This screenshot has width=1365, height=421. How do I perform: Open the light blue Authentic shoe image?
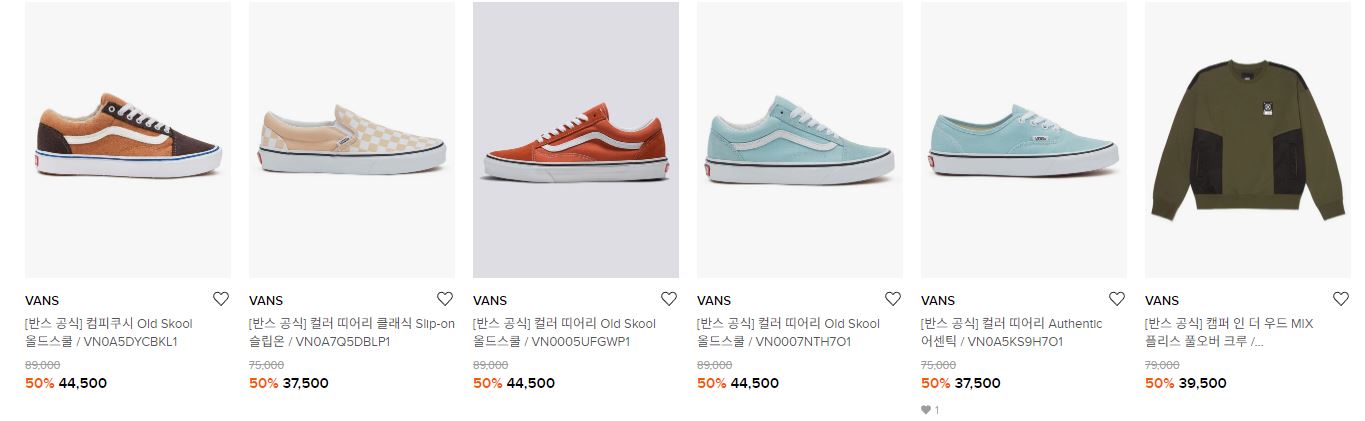1024,140
